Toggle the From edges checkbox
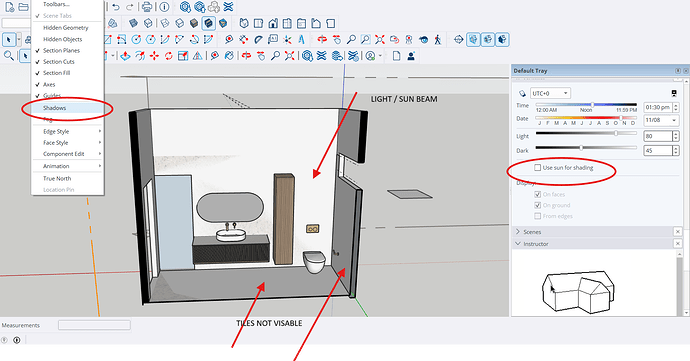690x361 pixels. pyautogui.click(x=537, y=216)
